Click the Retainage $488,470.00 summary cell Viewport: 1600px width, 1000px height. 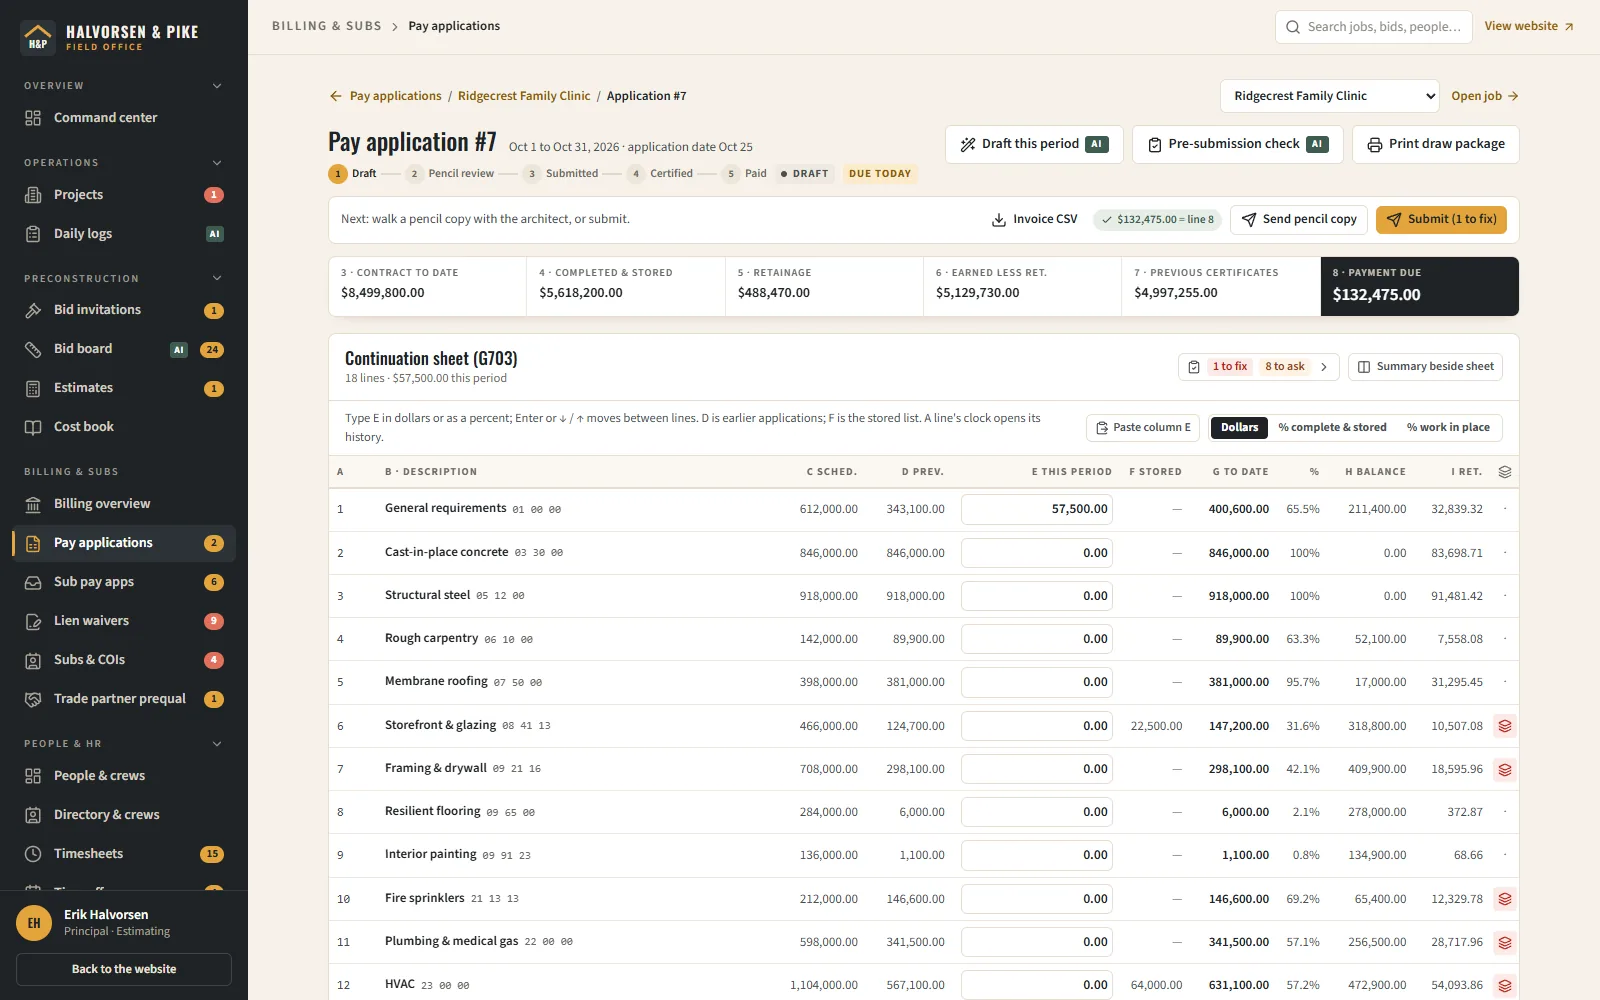(x=824, y=286)
